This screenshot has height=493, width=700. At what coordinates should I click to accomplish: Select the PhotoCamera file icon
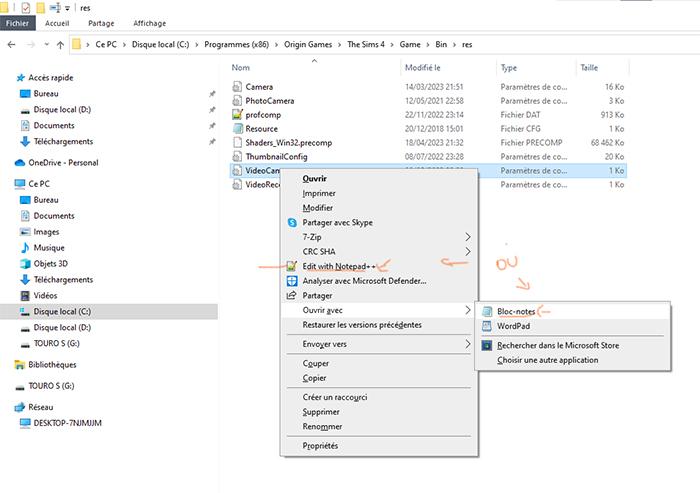(x=237, y=100)
